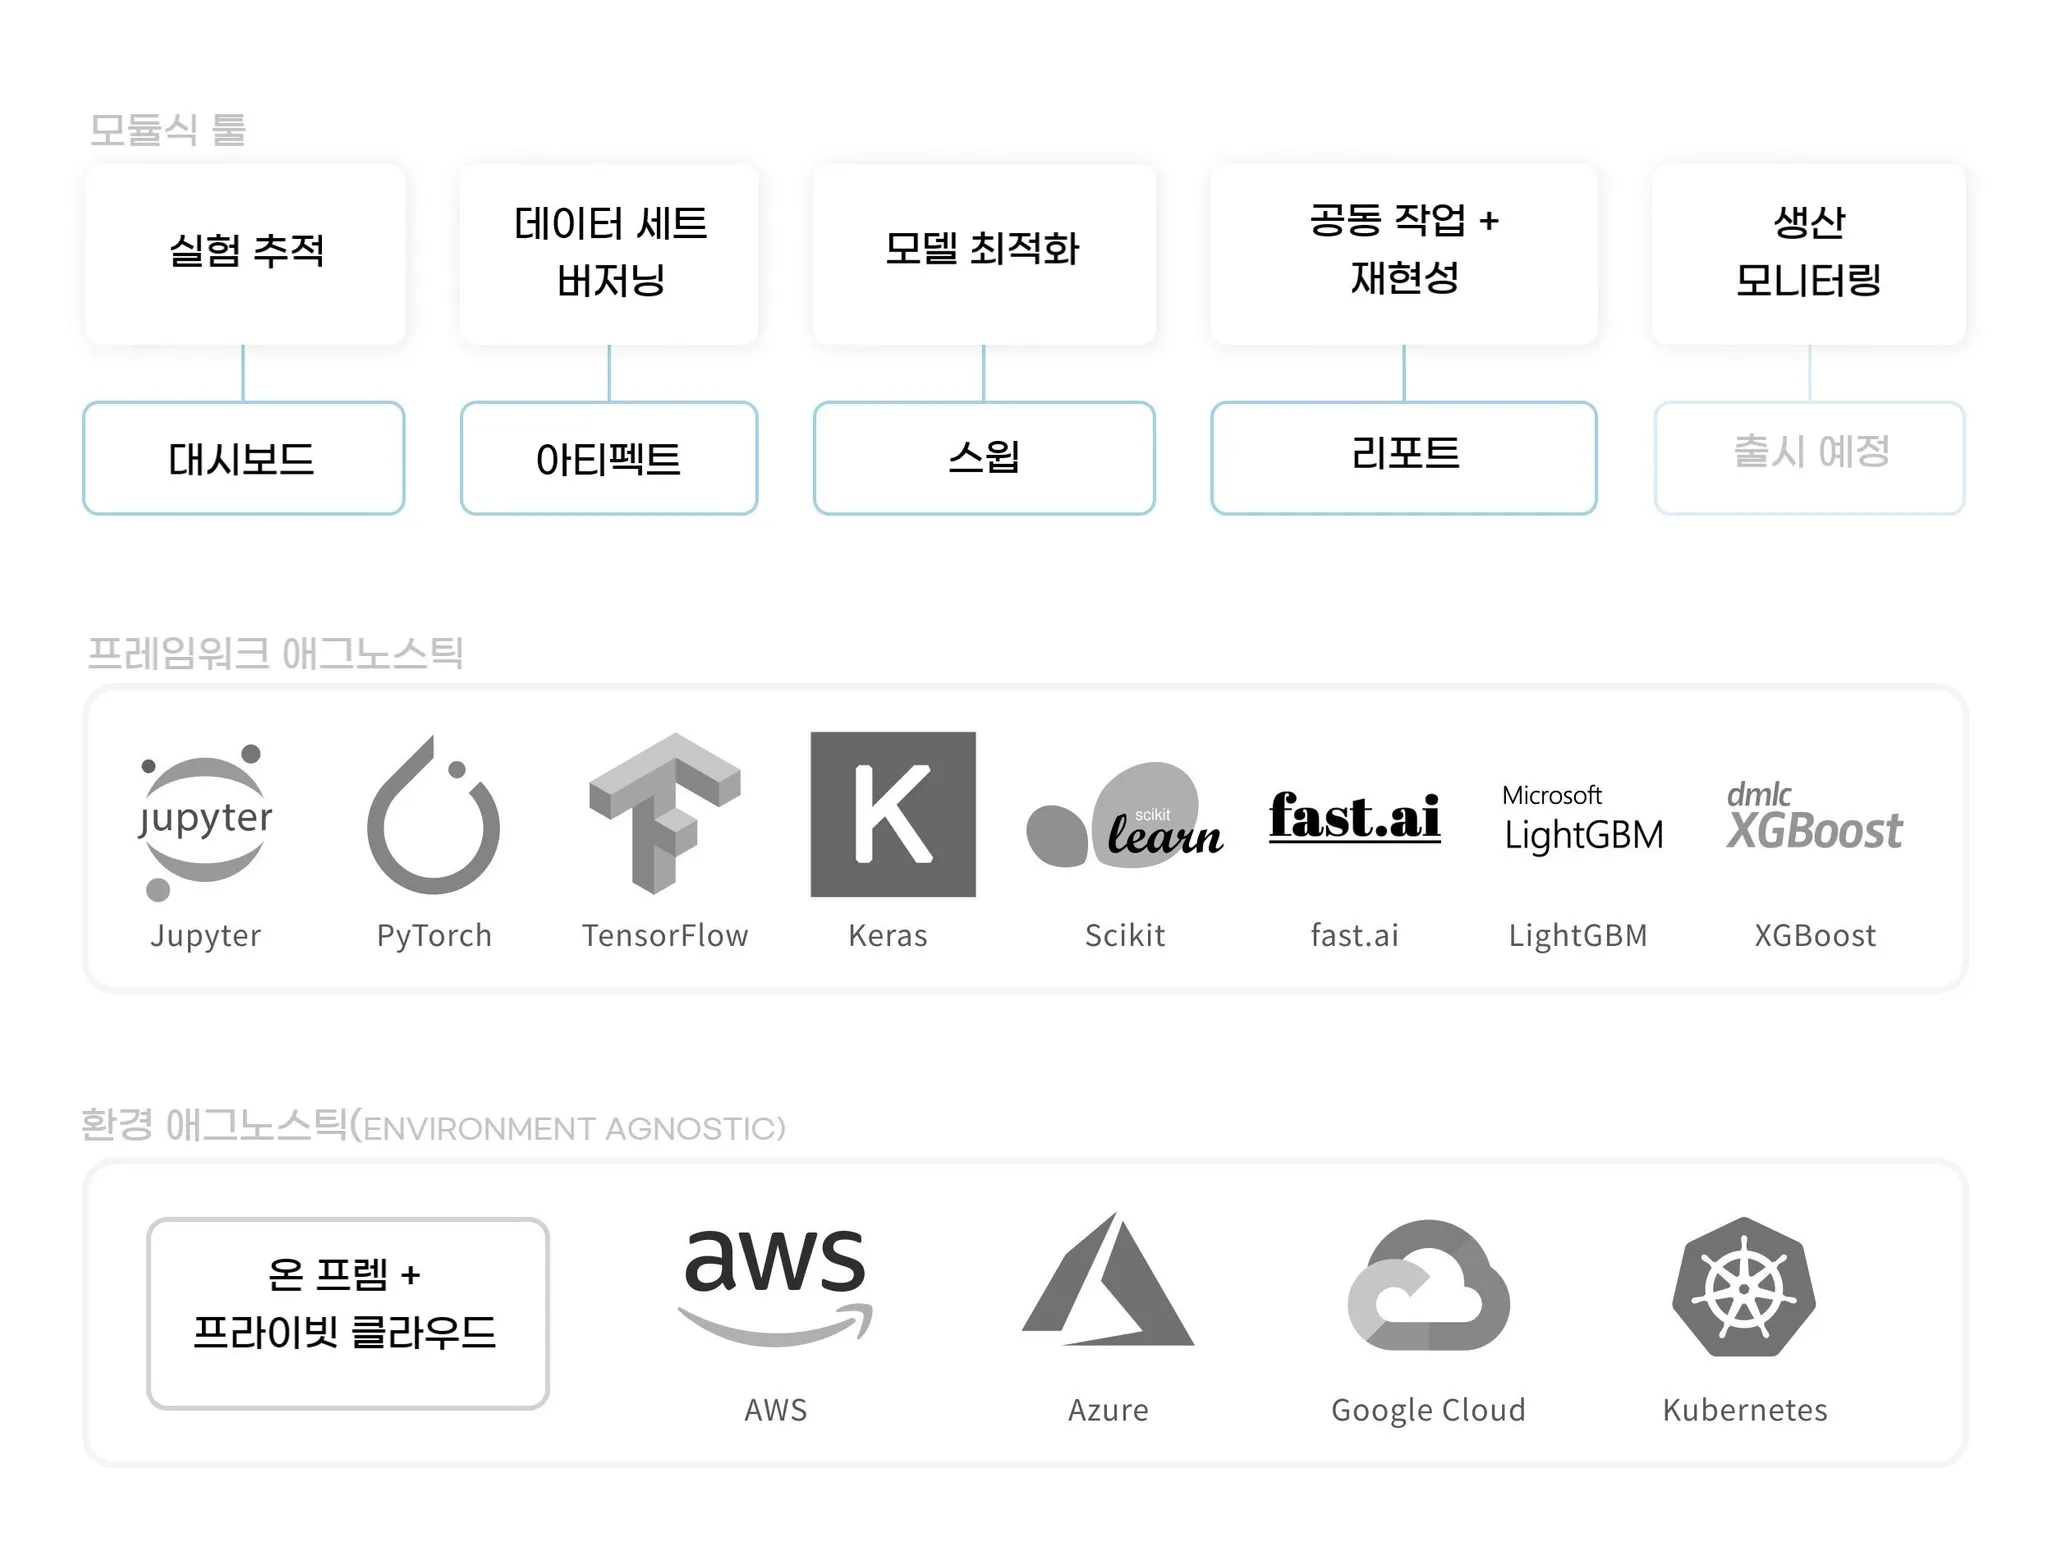Click the AWS logo
Screen dimensions: 2048x1547
point(775,1283)
